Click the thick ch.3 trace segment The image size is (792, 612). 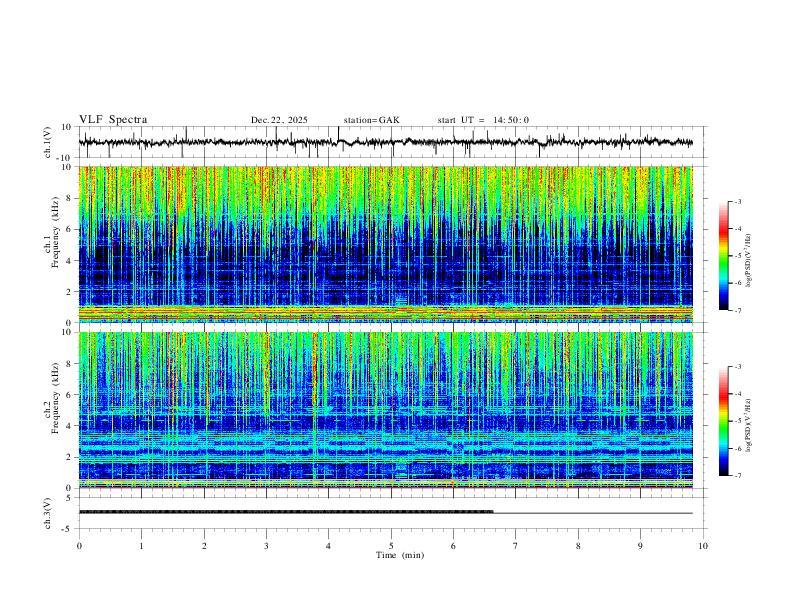pos(286,512)
